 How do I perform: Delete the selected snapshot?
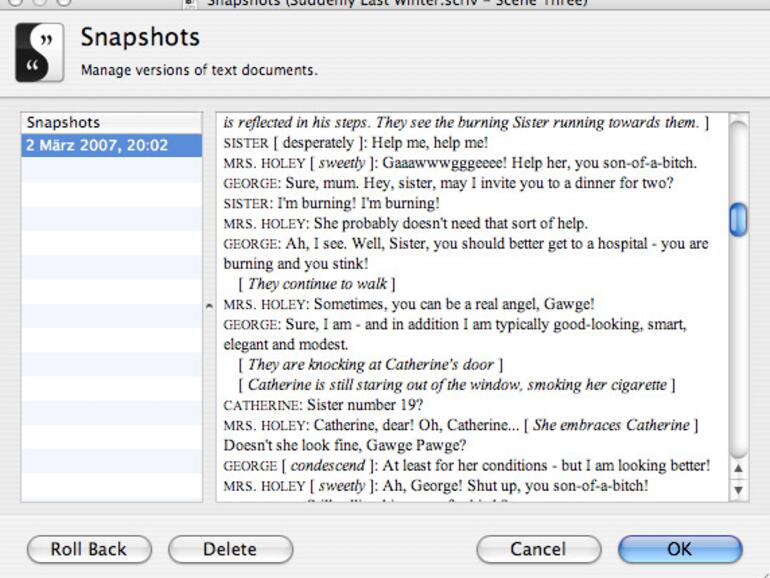pyautogui.click(x=230, y=549)
